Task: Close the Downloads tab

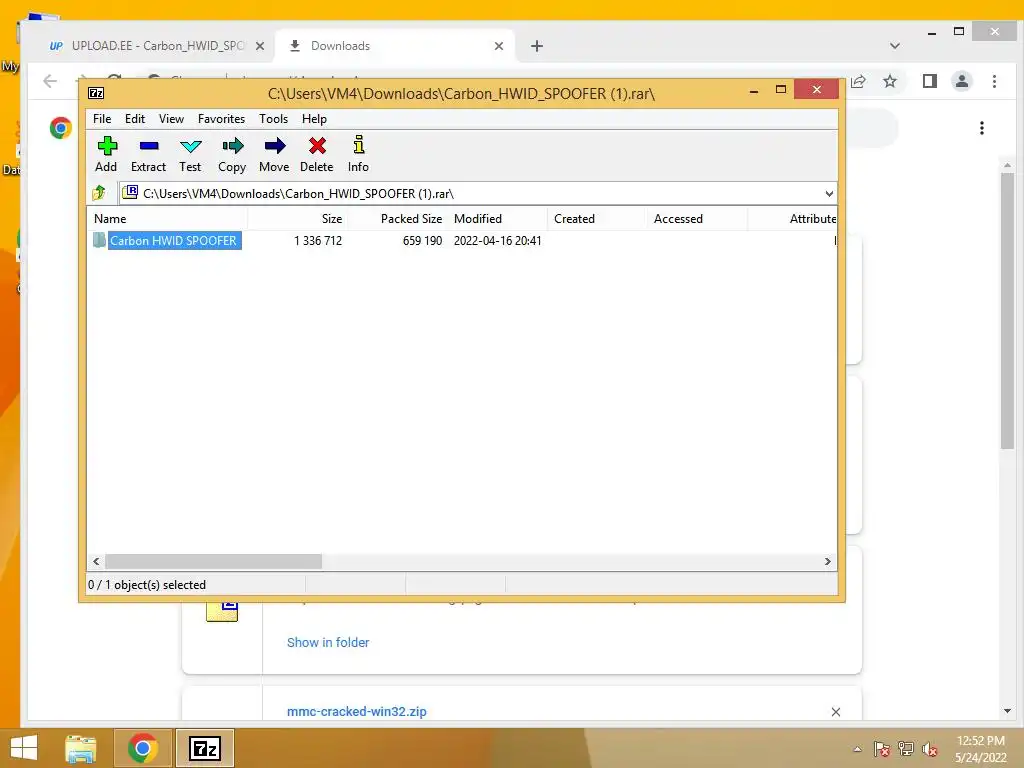Action: point(499,46)
